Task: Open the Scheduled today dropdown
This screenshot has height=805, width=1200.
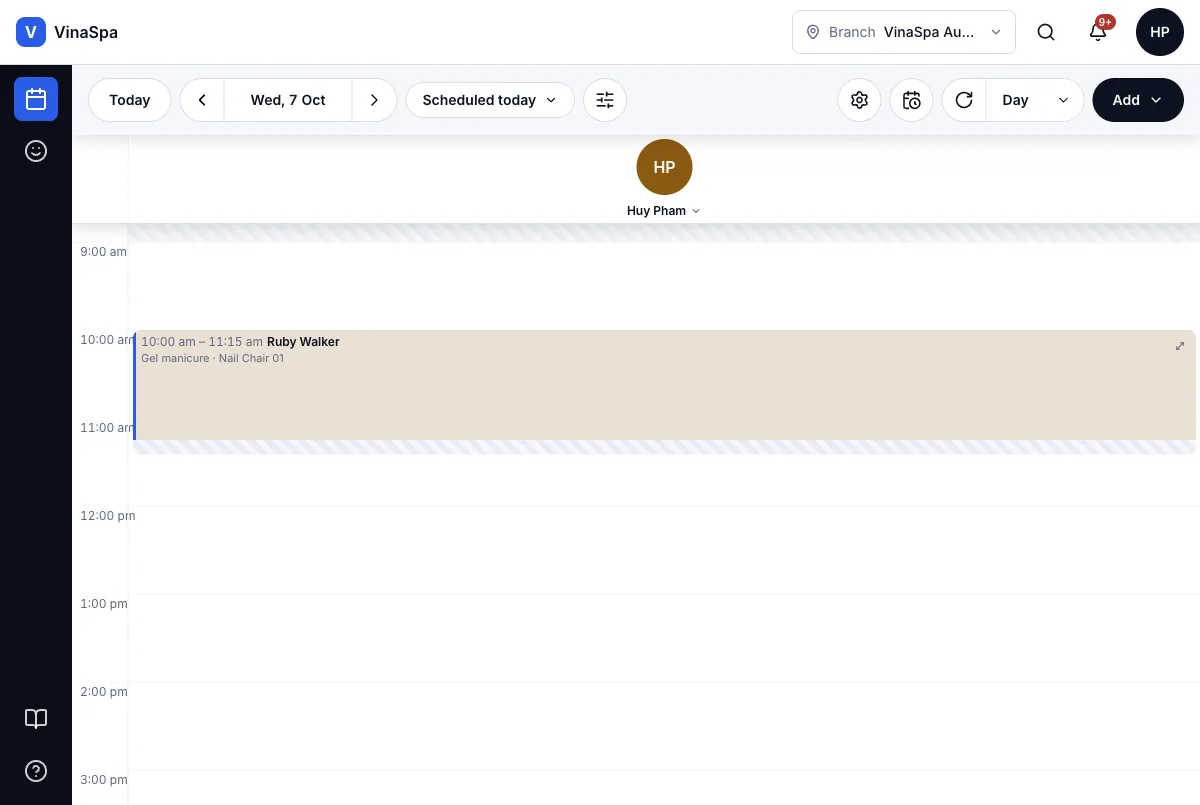Action: click(x=490, y=100)
